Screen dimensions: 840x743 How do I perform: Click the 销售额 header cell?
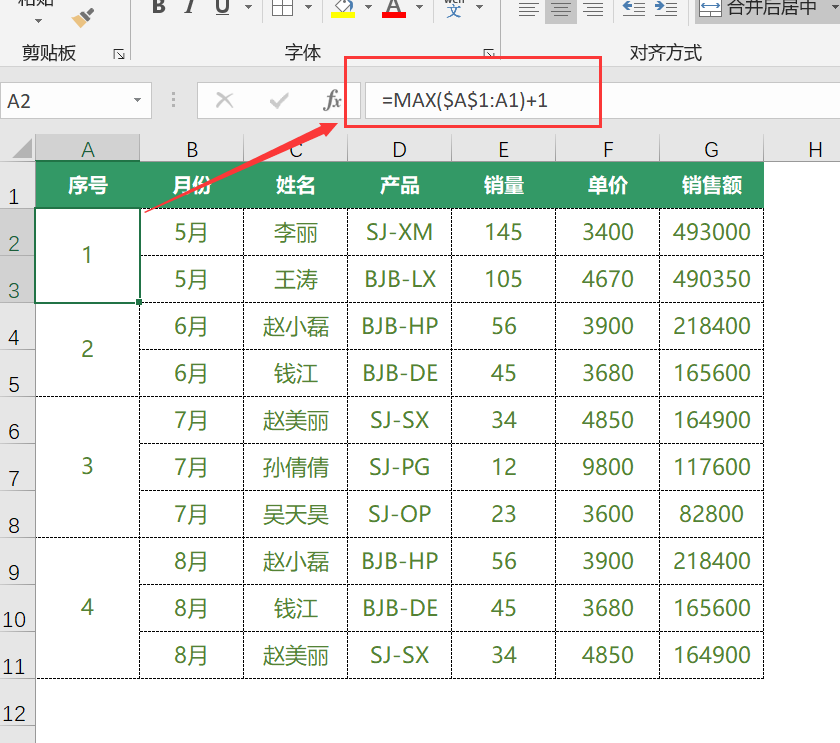click(711, 185)
